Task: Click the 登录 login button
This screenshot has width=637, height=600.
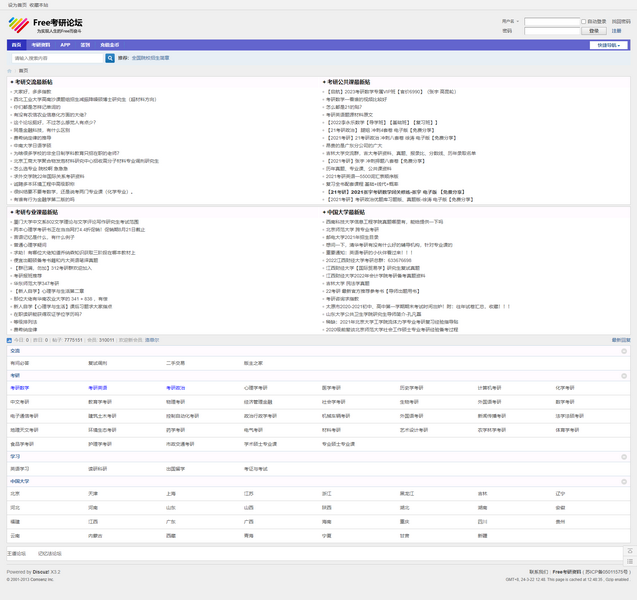Action: click(593, 30)
